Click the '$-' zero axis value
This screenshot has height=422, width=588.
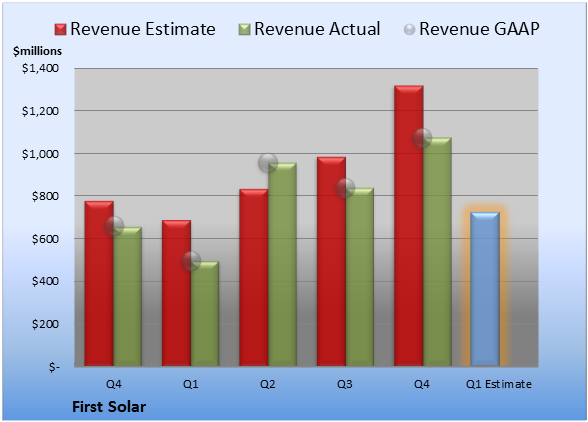click(54, 367)
